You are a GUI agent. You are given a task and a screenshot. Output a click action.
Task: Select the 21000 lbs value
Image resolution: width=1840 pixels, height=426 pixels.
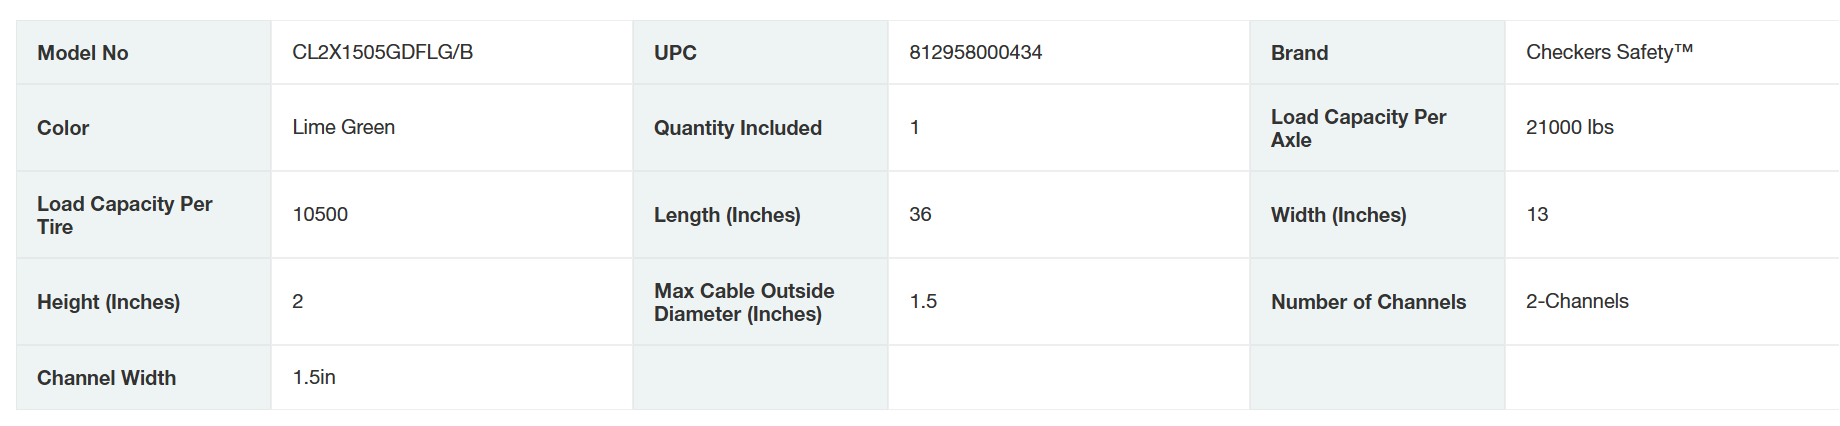(1569, 127)
